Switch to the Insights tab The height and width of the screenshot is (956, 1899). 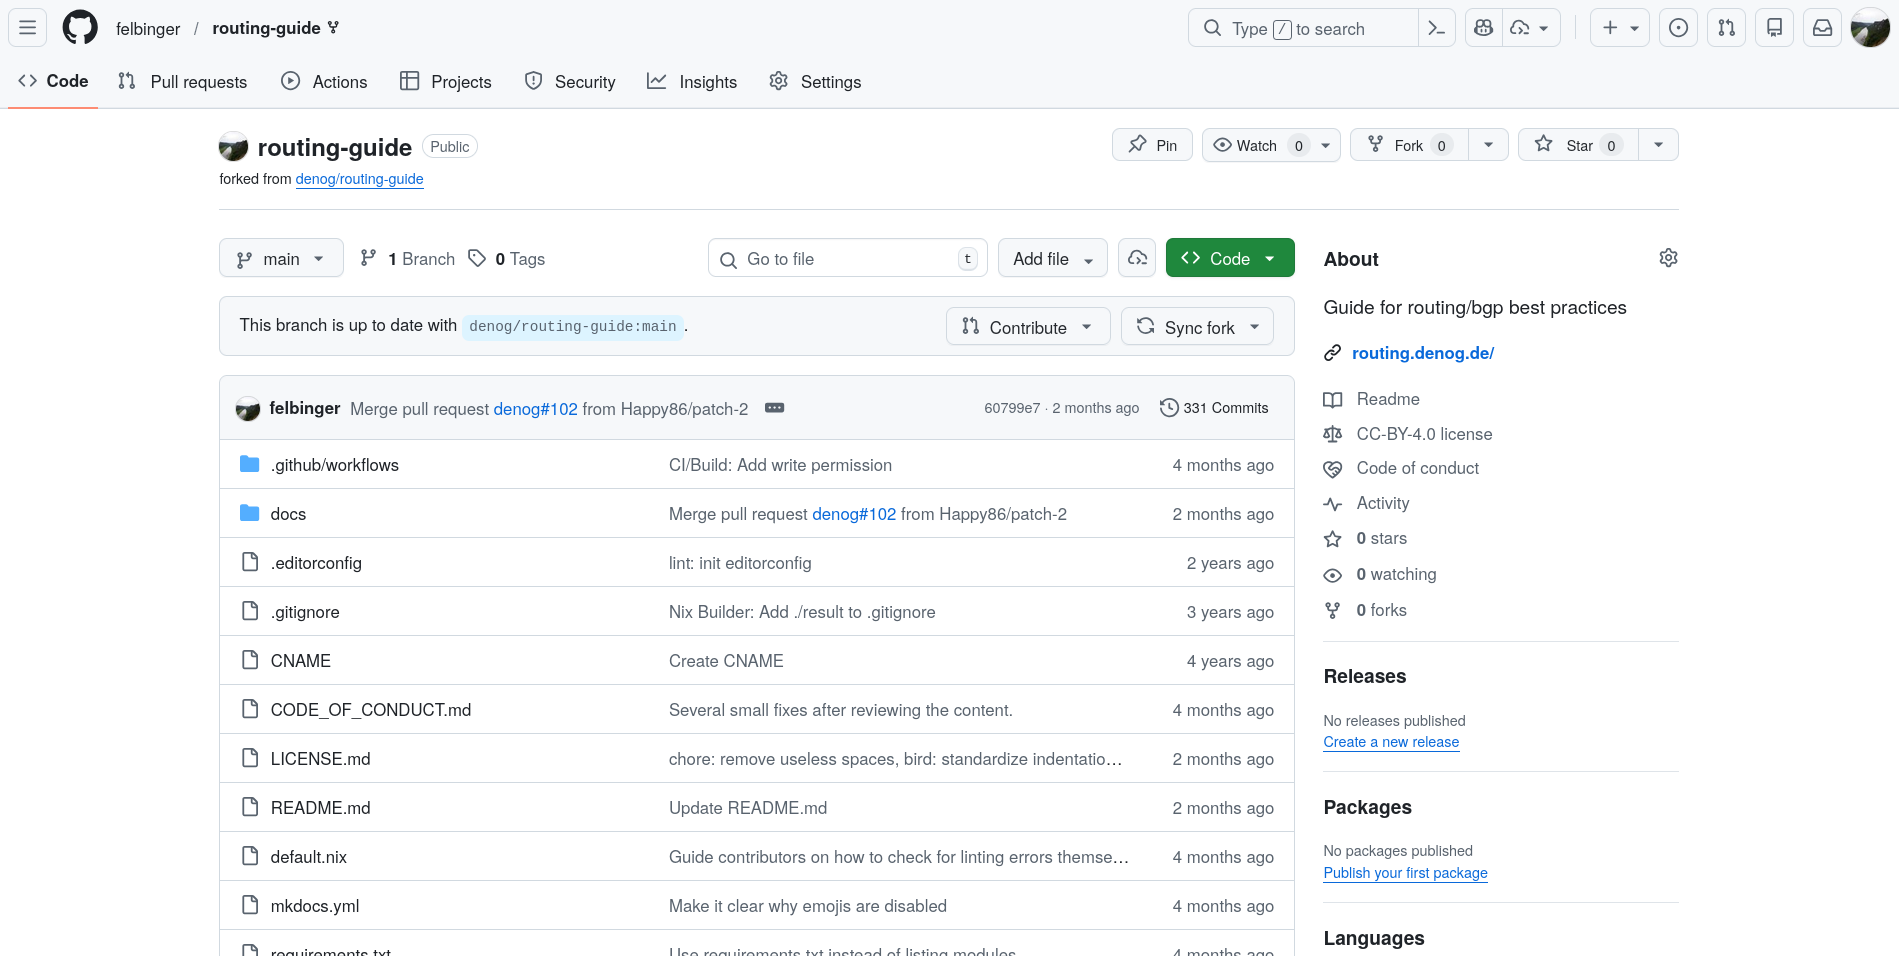point(692,82)
